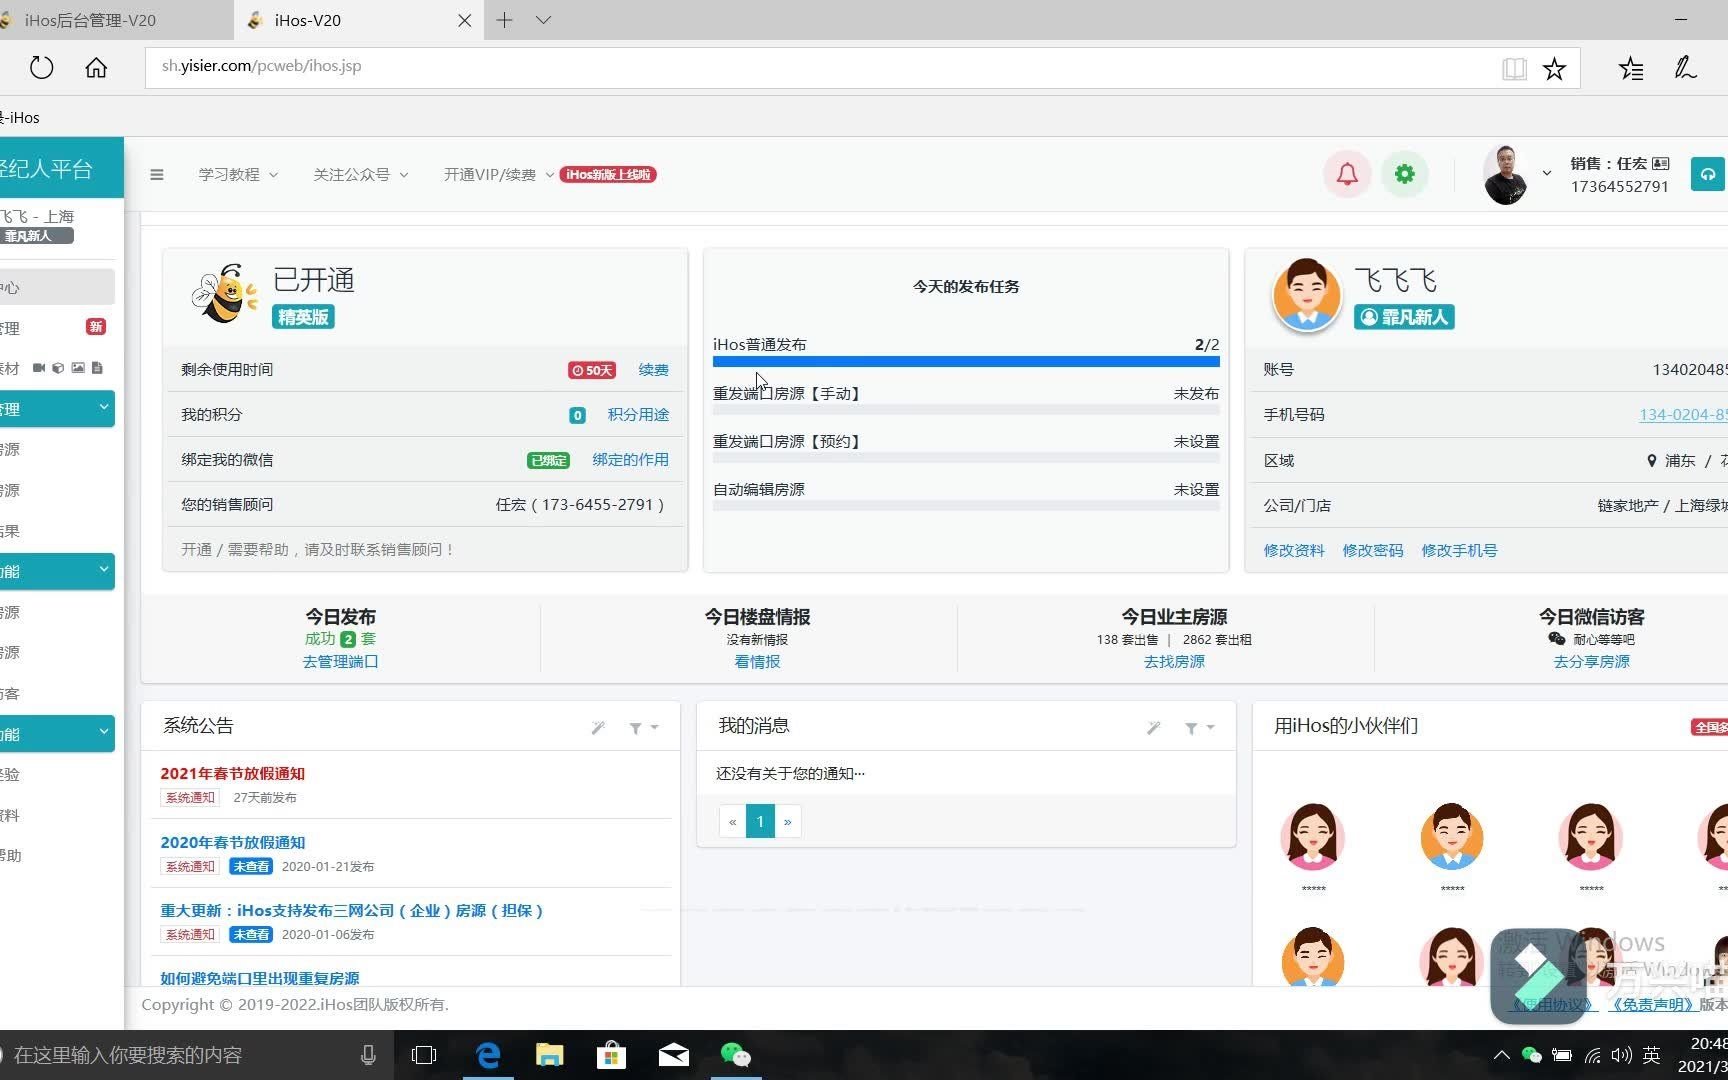Toggle reading view icon in address bar
This screenshot has height=1080, width=1728.
pyautogui.click(x=1514, y=68)
